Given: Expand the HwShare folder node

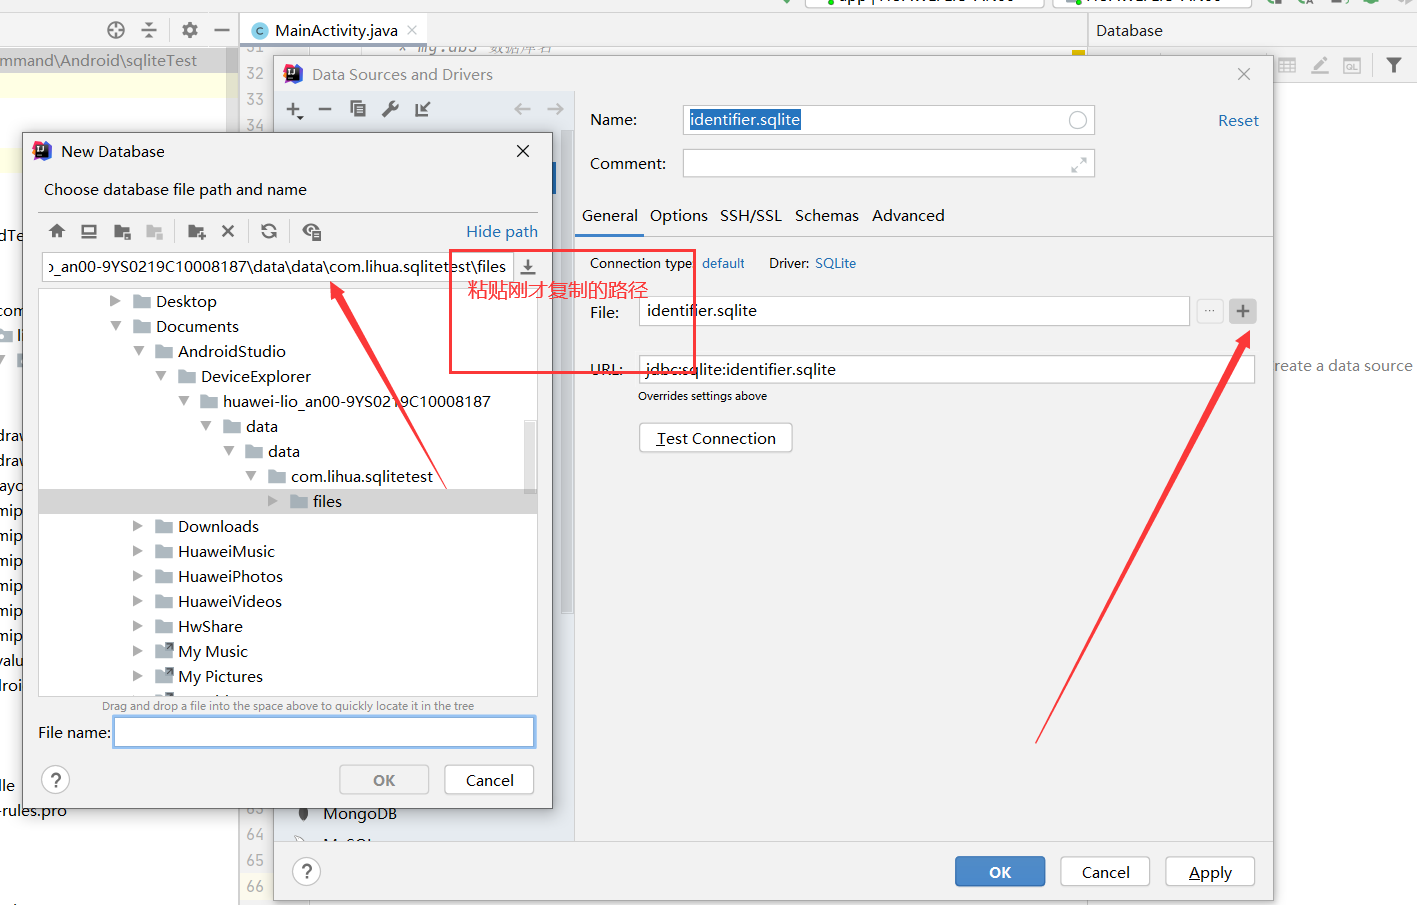Looking at the screenshot, I should [x=138, y=626].
